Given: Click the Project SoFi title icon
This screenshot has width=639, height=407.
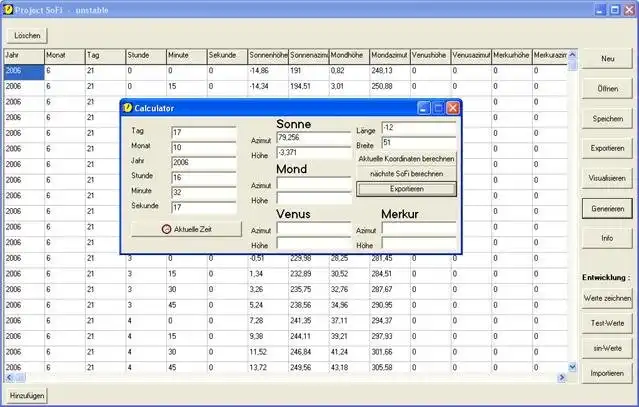Looking at the screenshot, I should click(x=8, y=10).
